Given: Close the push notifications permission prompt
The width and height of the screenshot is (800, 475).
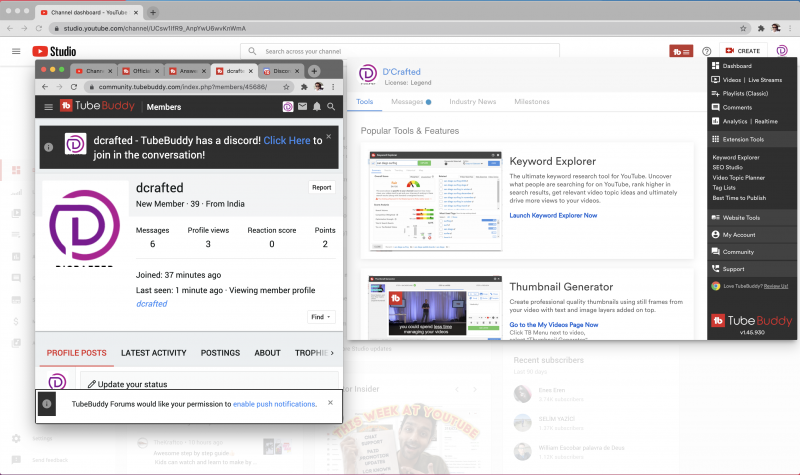Looking at the screenshot, I should click(x=330, y=403).
